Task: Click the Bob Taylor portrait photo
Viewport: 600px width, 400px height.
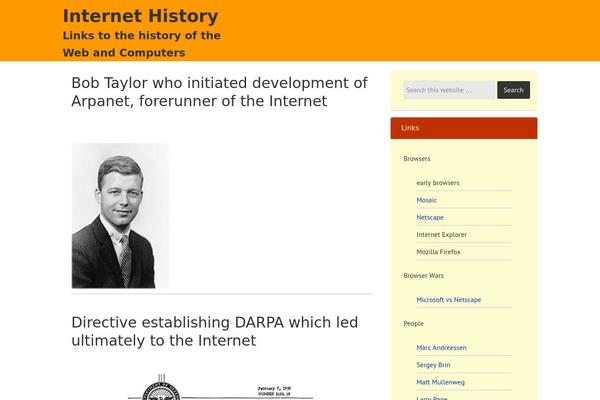Action: click(120, 215)
